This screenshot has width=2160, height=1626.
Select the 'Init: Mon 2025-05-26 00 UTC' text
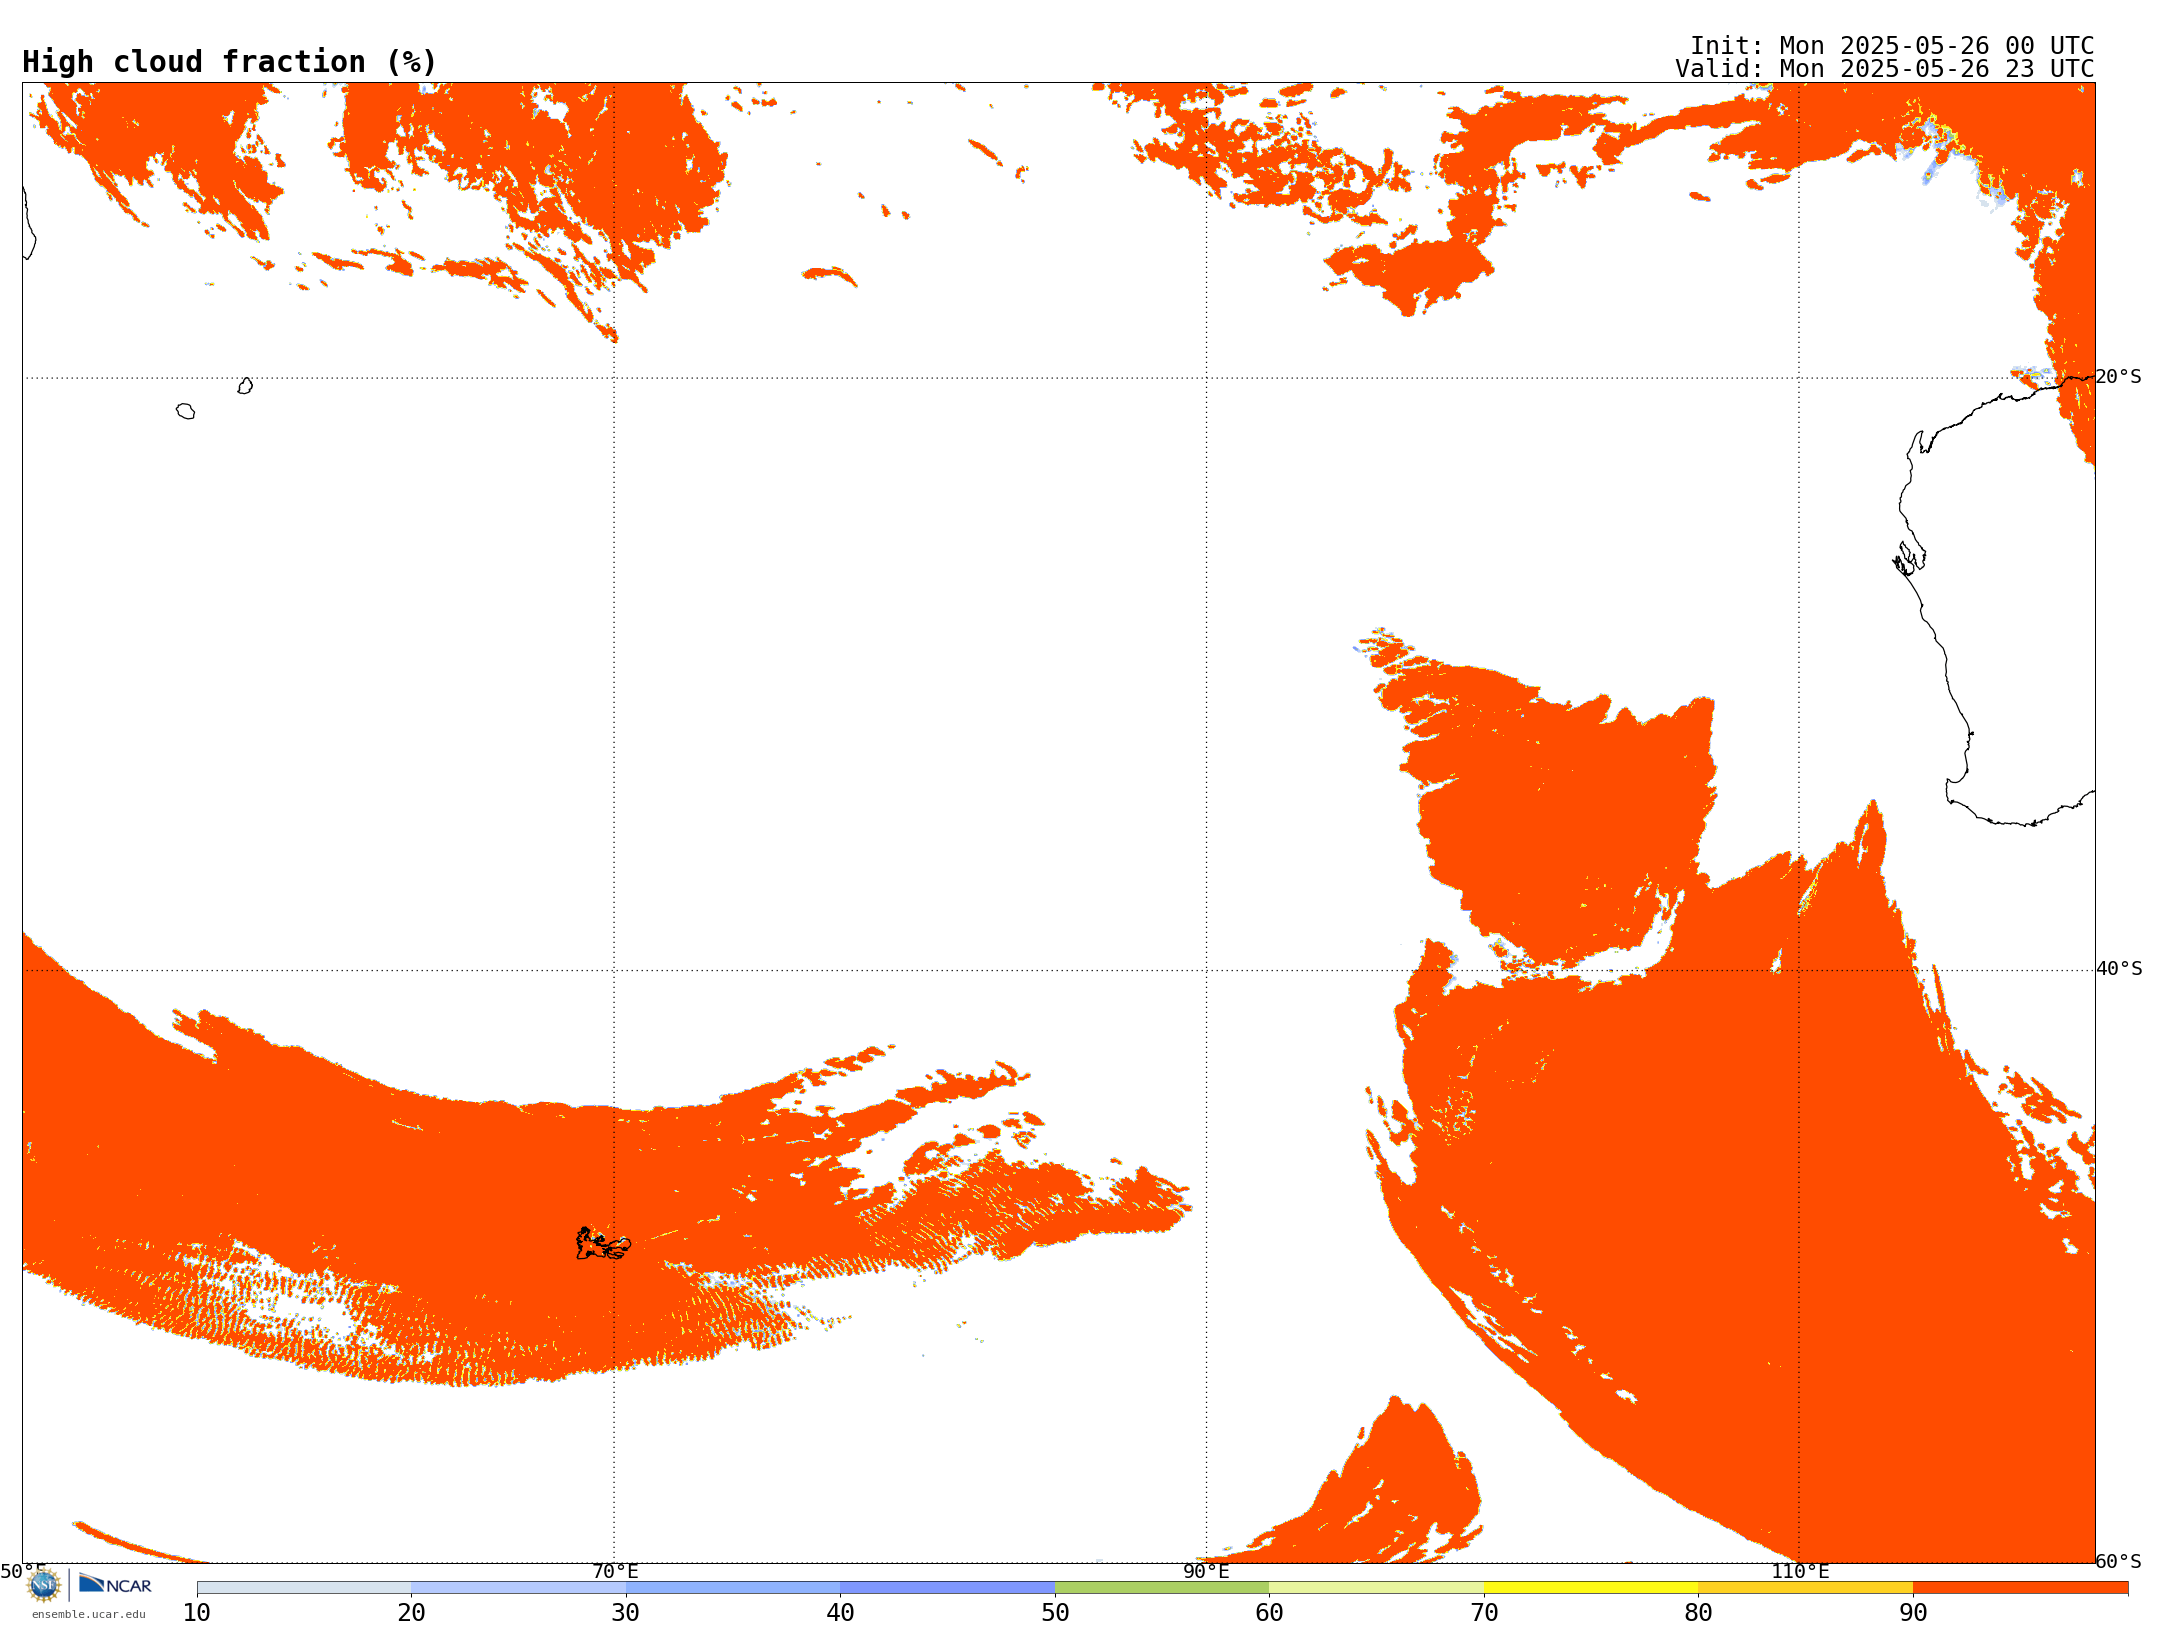pos(1891,46)
